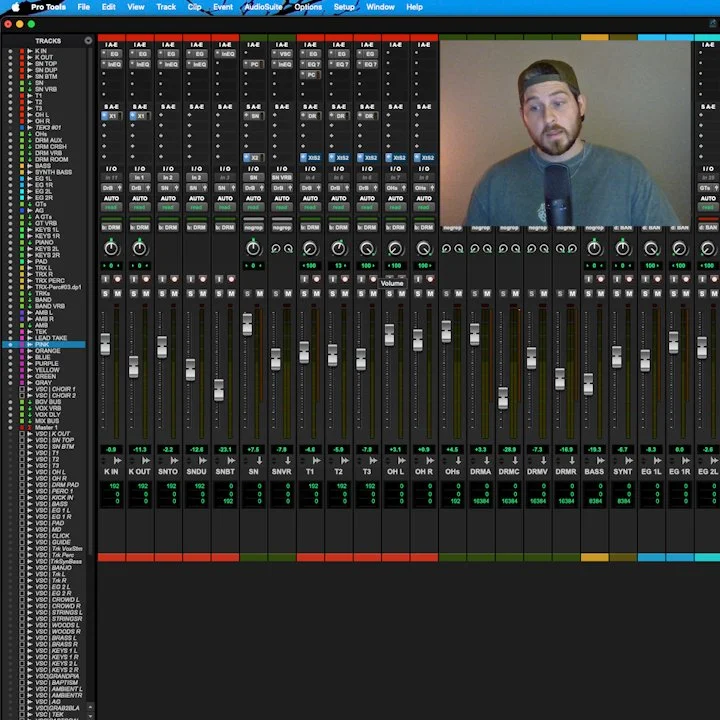Toggle show/hide dot for SN TOP track
720x720 pixels.
[10, 64]
